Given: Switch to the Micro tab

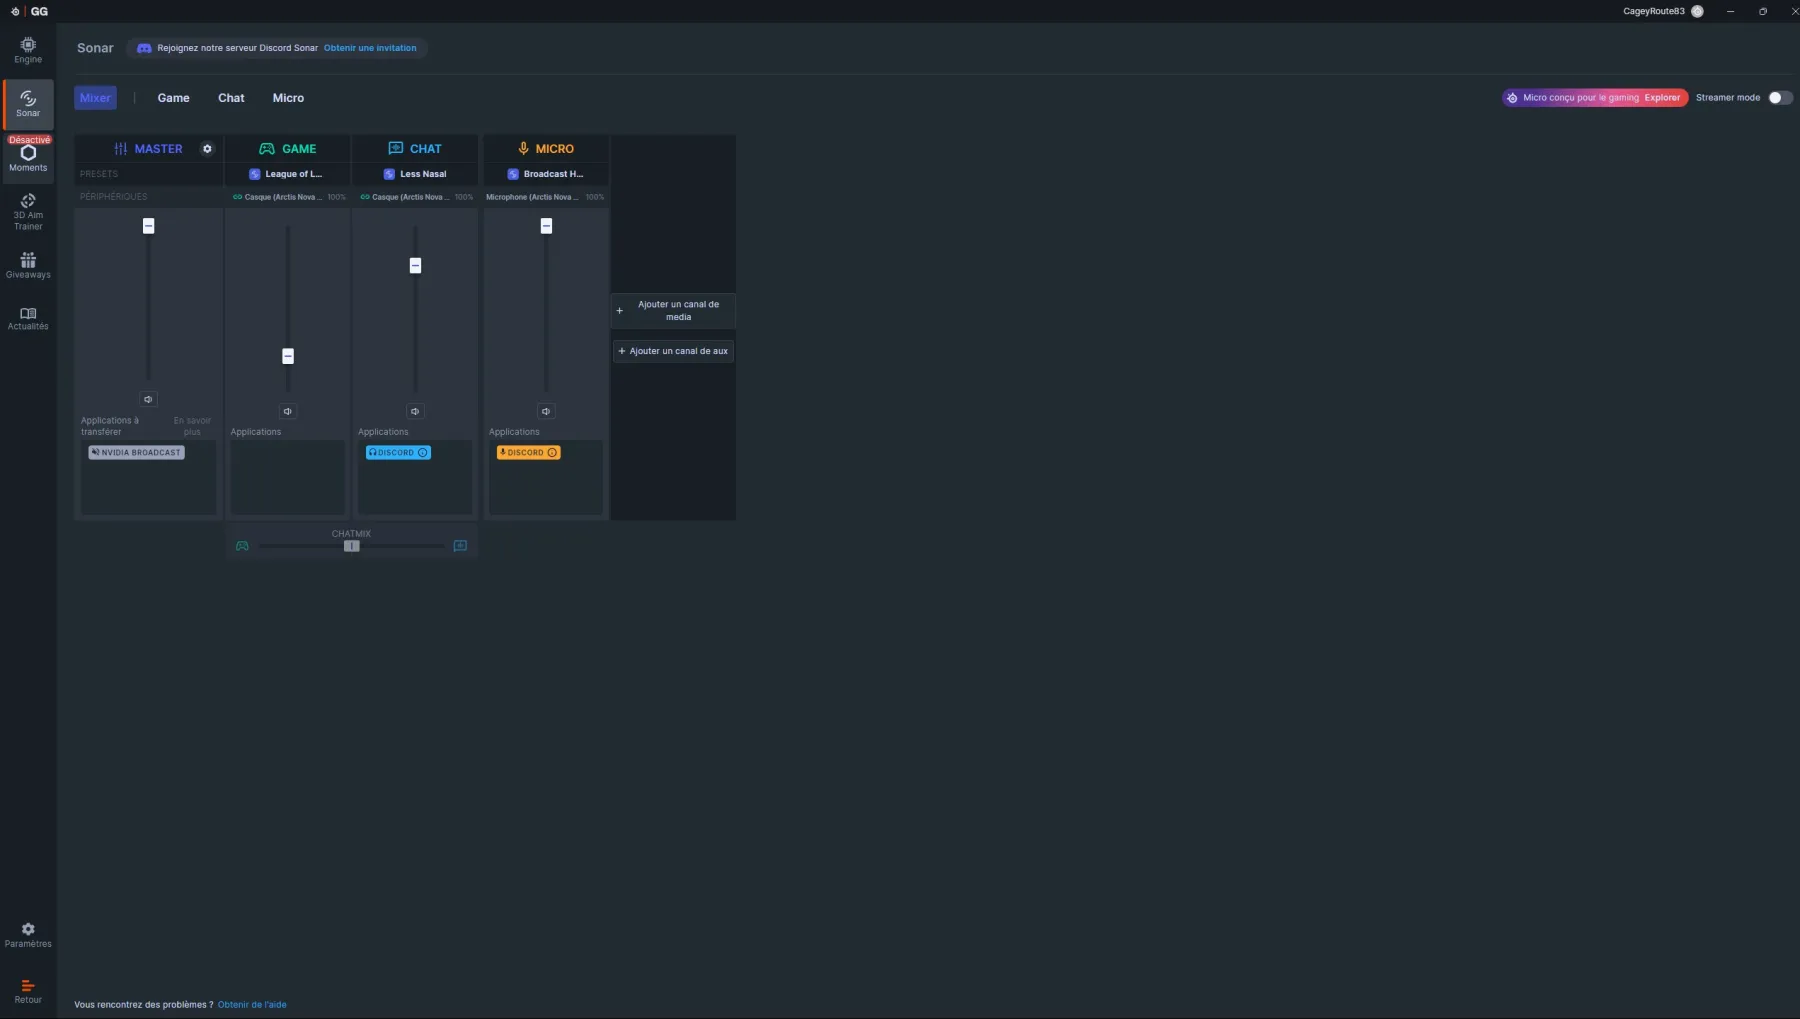Looking at the screenshot, I should click(288, 98).
